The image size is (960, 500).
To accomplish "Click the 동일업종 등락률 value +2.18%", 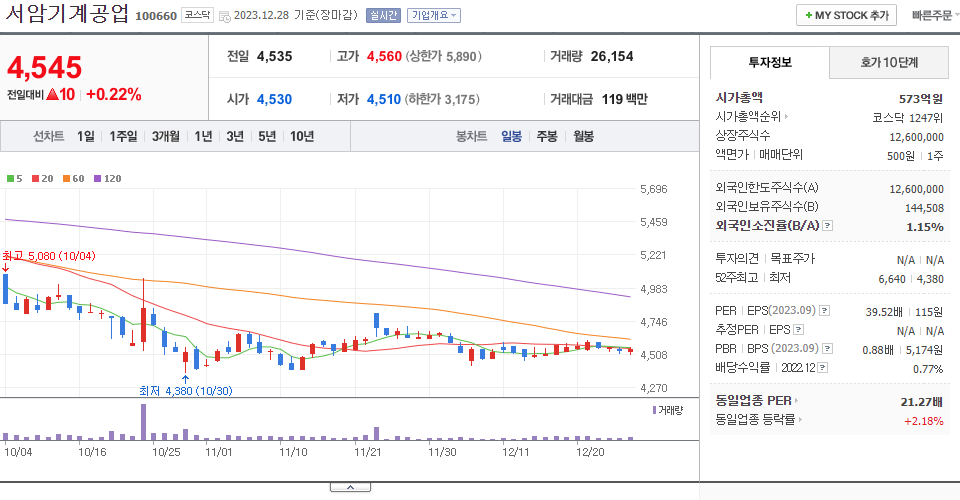I will [923, 421].
